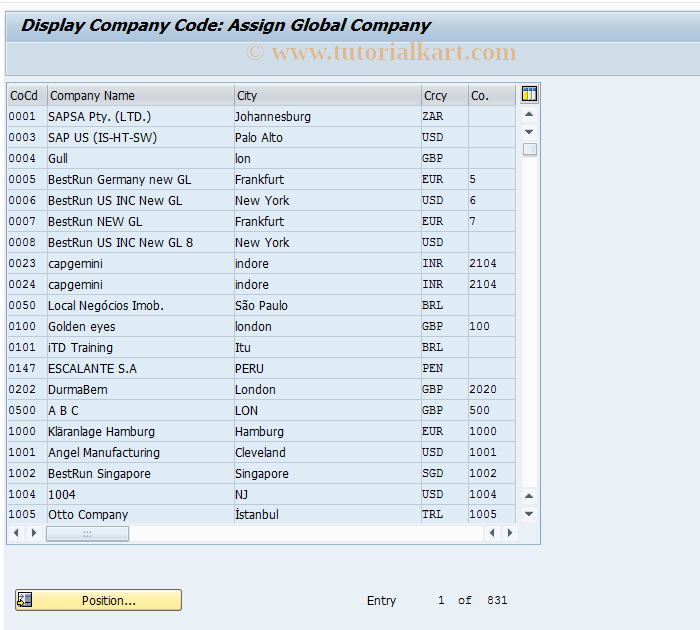Click the PEN currency cell
Screen dimensions: 700x630
[445, 368]
